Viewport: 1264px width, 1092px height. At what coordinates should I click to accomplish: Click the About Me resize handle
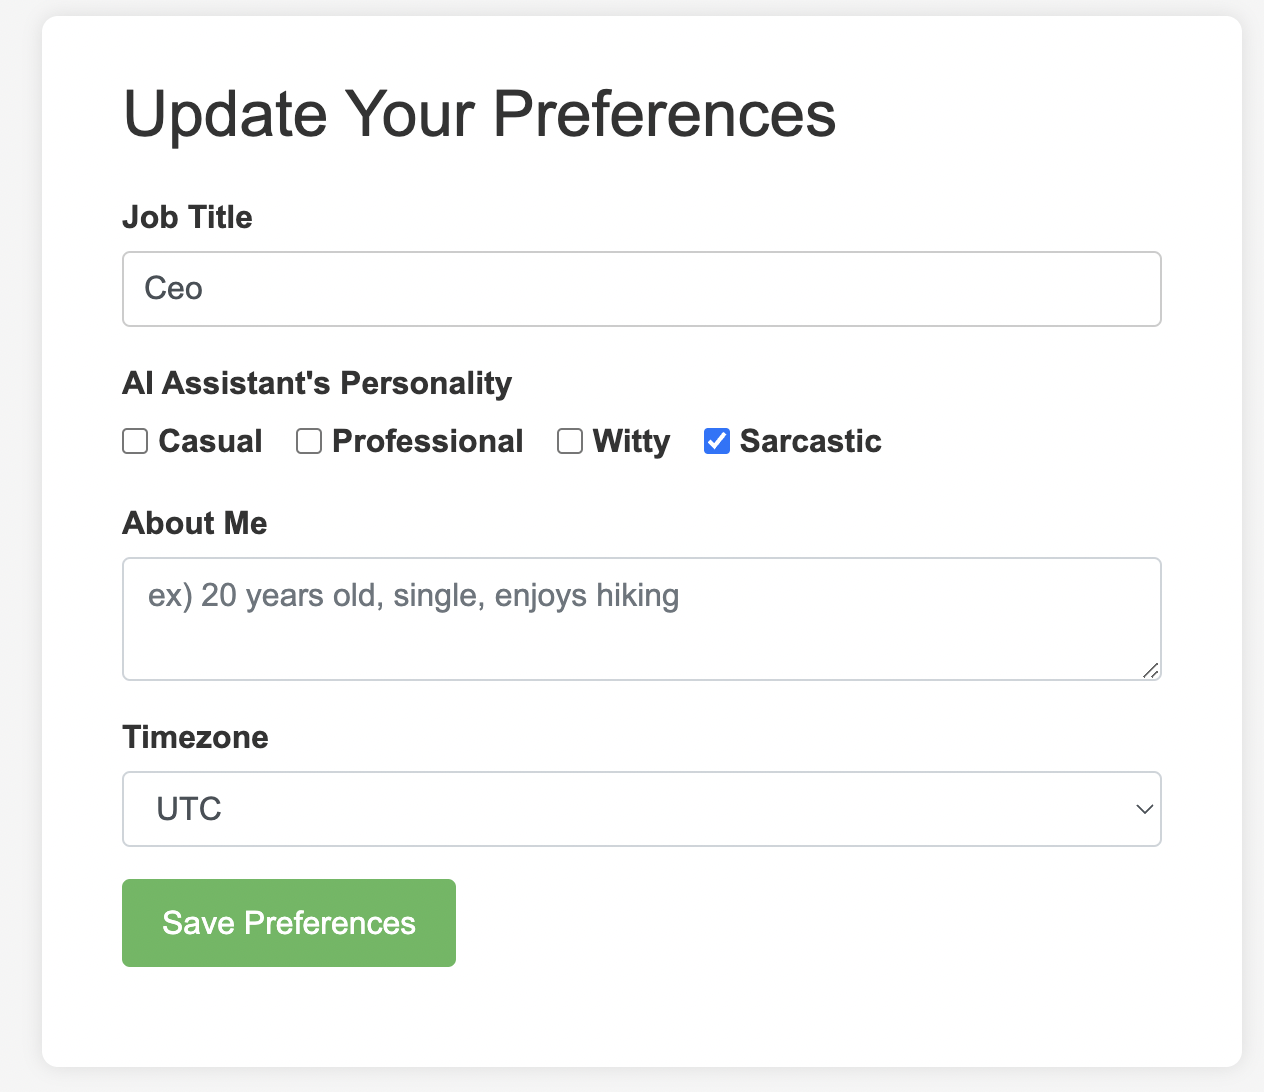click(1150, 670)
